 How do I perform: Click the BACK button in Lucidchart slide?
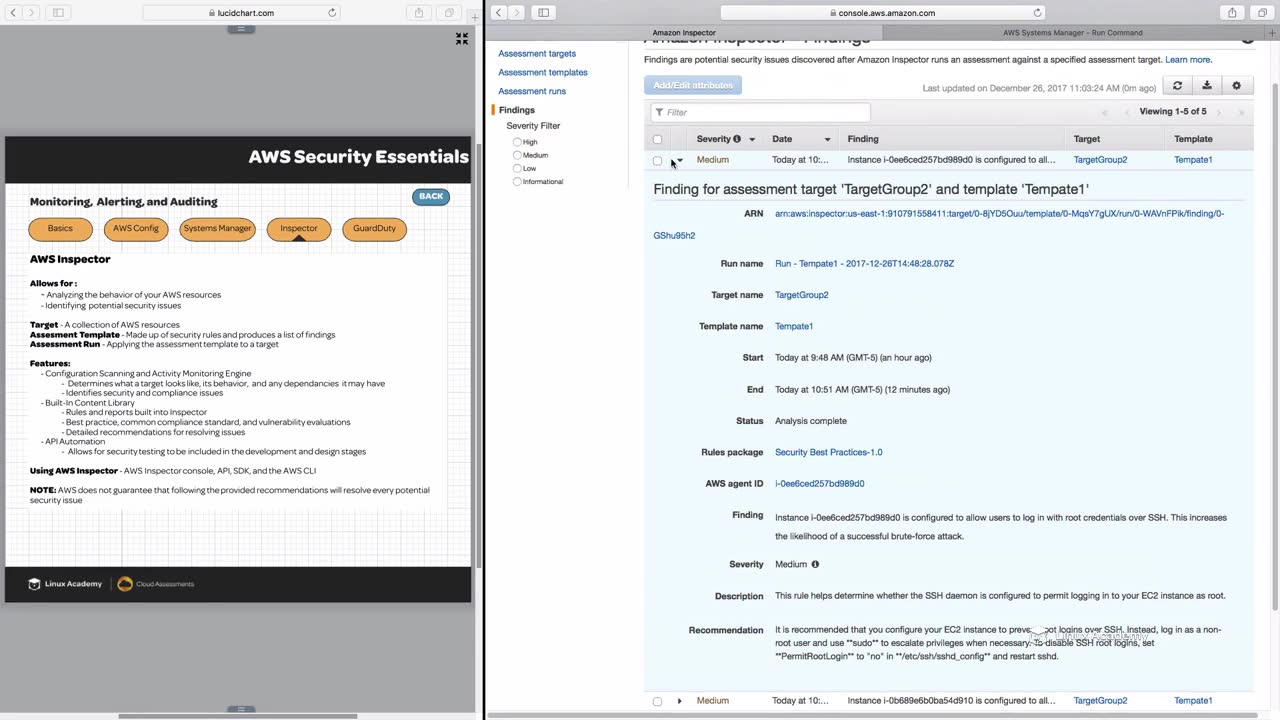click(x=431, y=196)
